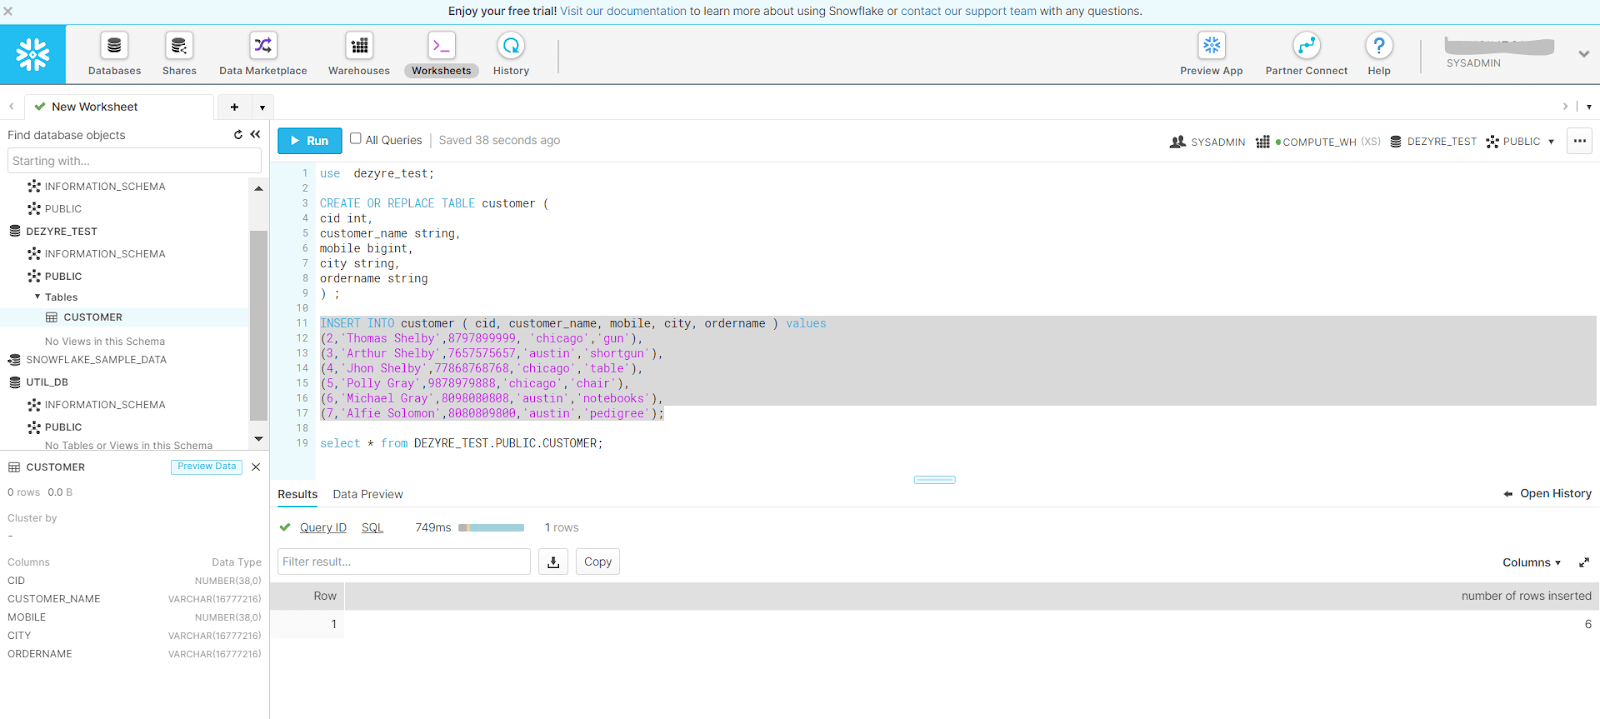Open the far-right tab list dropdown

(x=1589, y=107)
